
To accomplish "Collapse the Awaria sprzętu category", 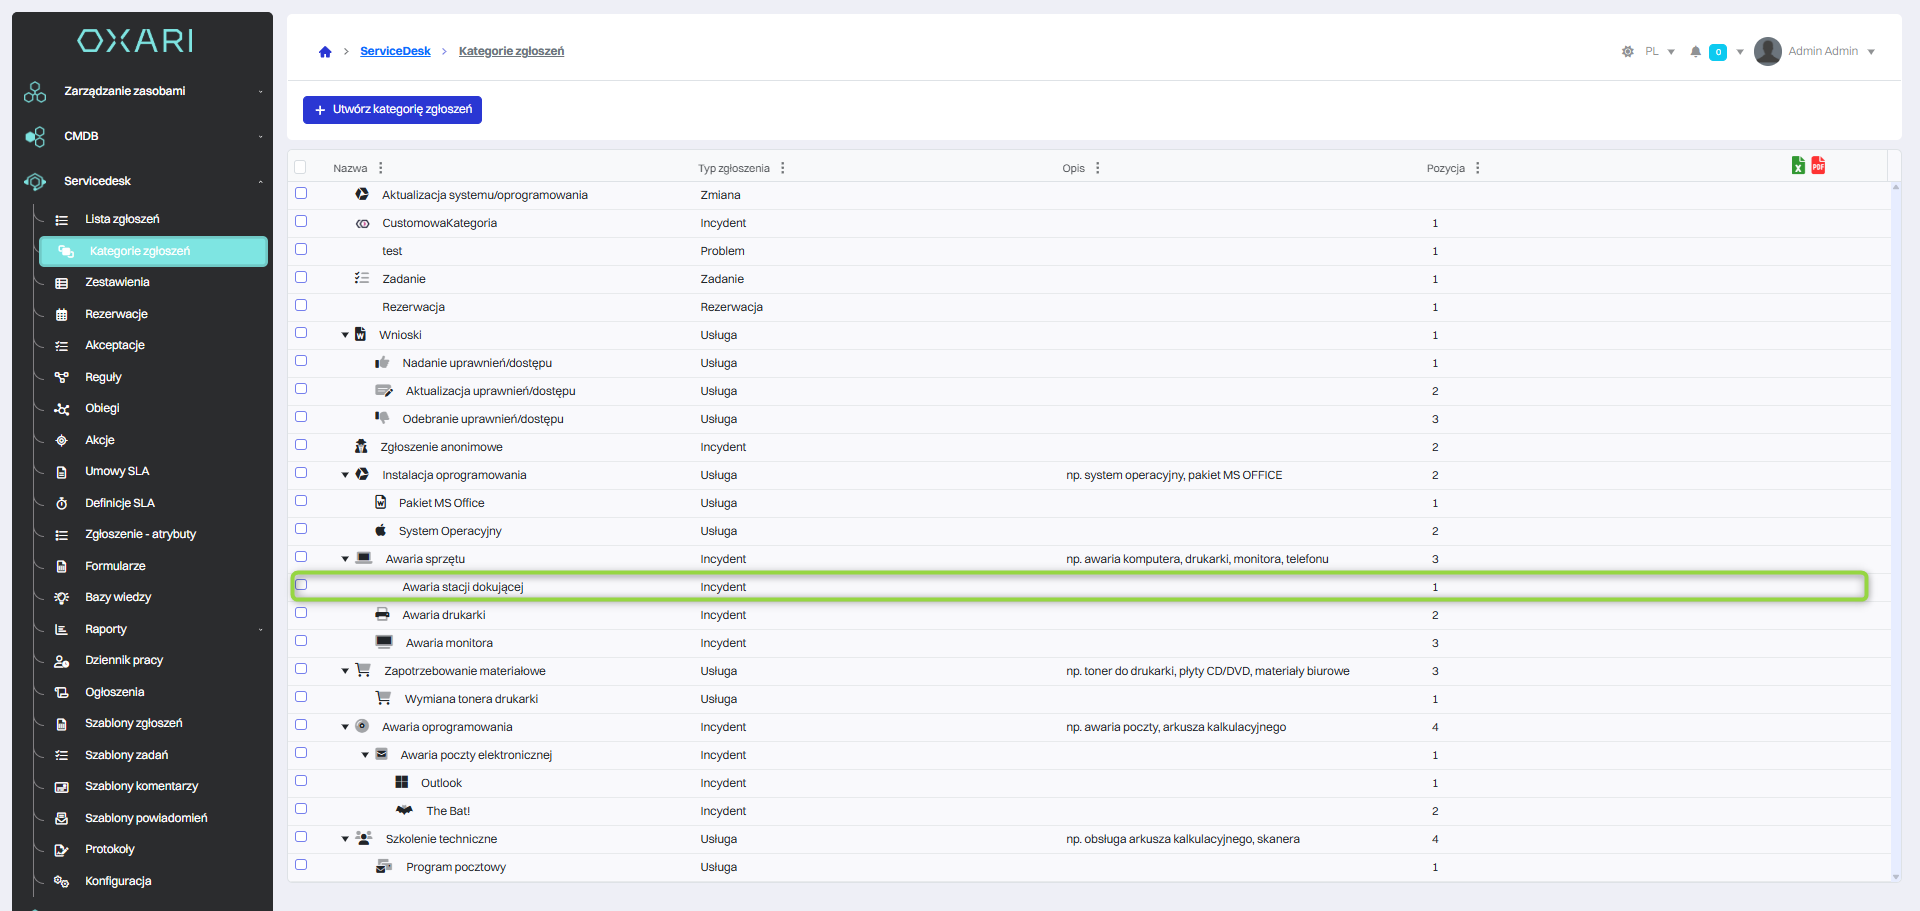I will click(345, 559).
